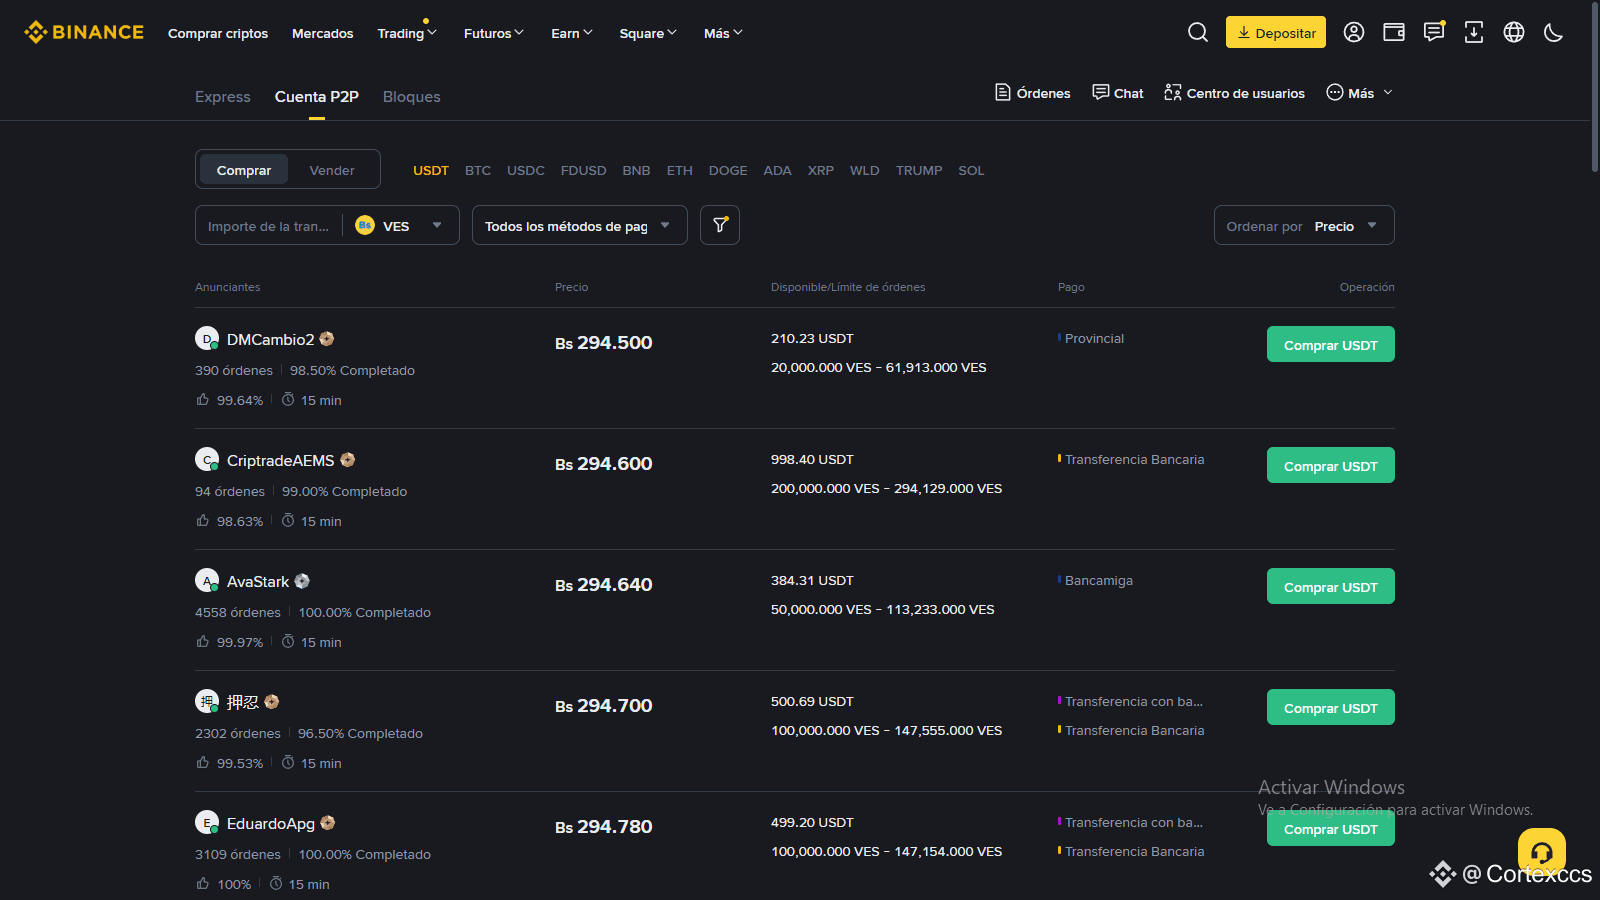The width and height of the screenshot is (1600, 900).
Task: Switch to the Vender toggle
Action: [x=332, y=170]
